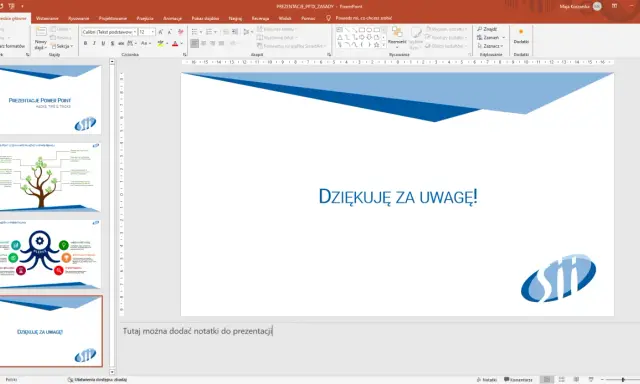Viewport: 640px width, 384px height.
Task: Open Komentarze from the status bar
Action: click(518, 380)
